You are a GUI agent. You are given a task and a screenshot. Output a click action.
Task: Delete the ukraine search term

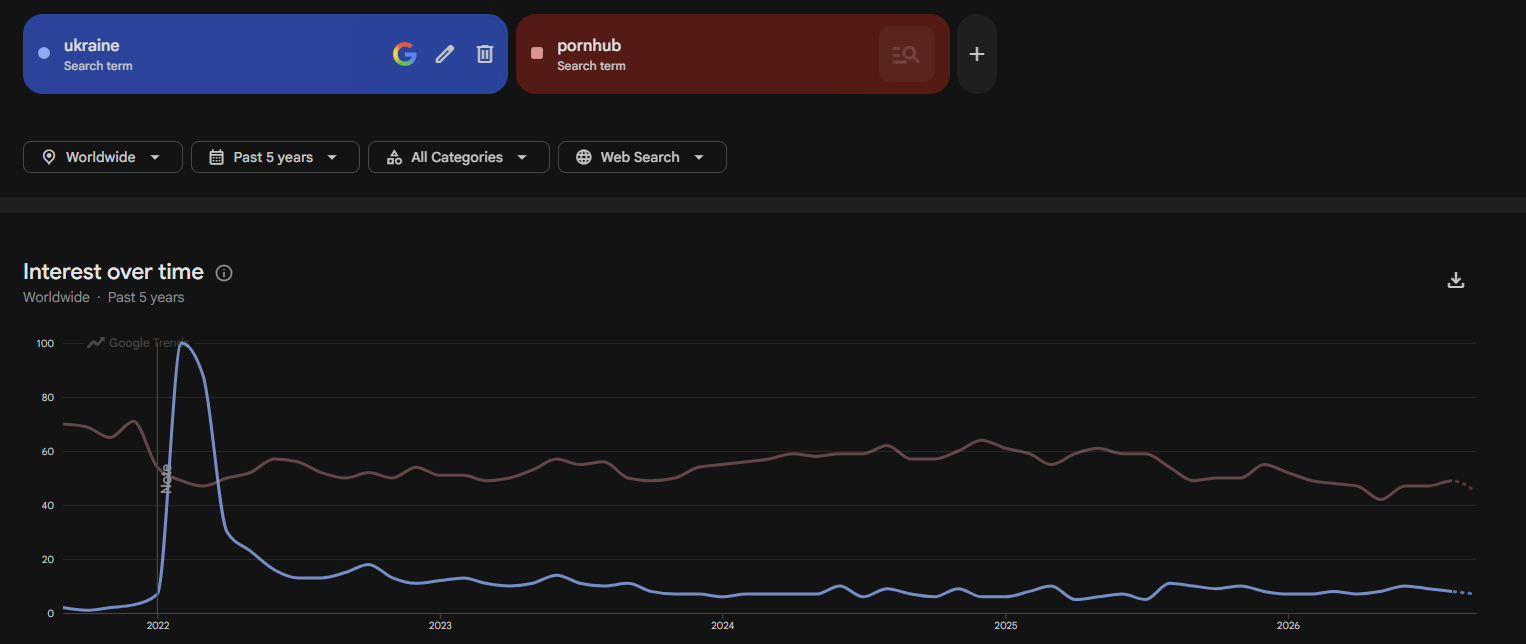(x=485, y=54)
